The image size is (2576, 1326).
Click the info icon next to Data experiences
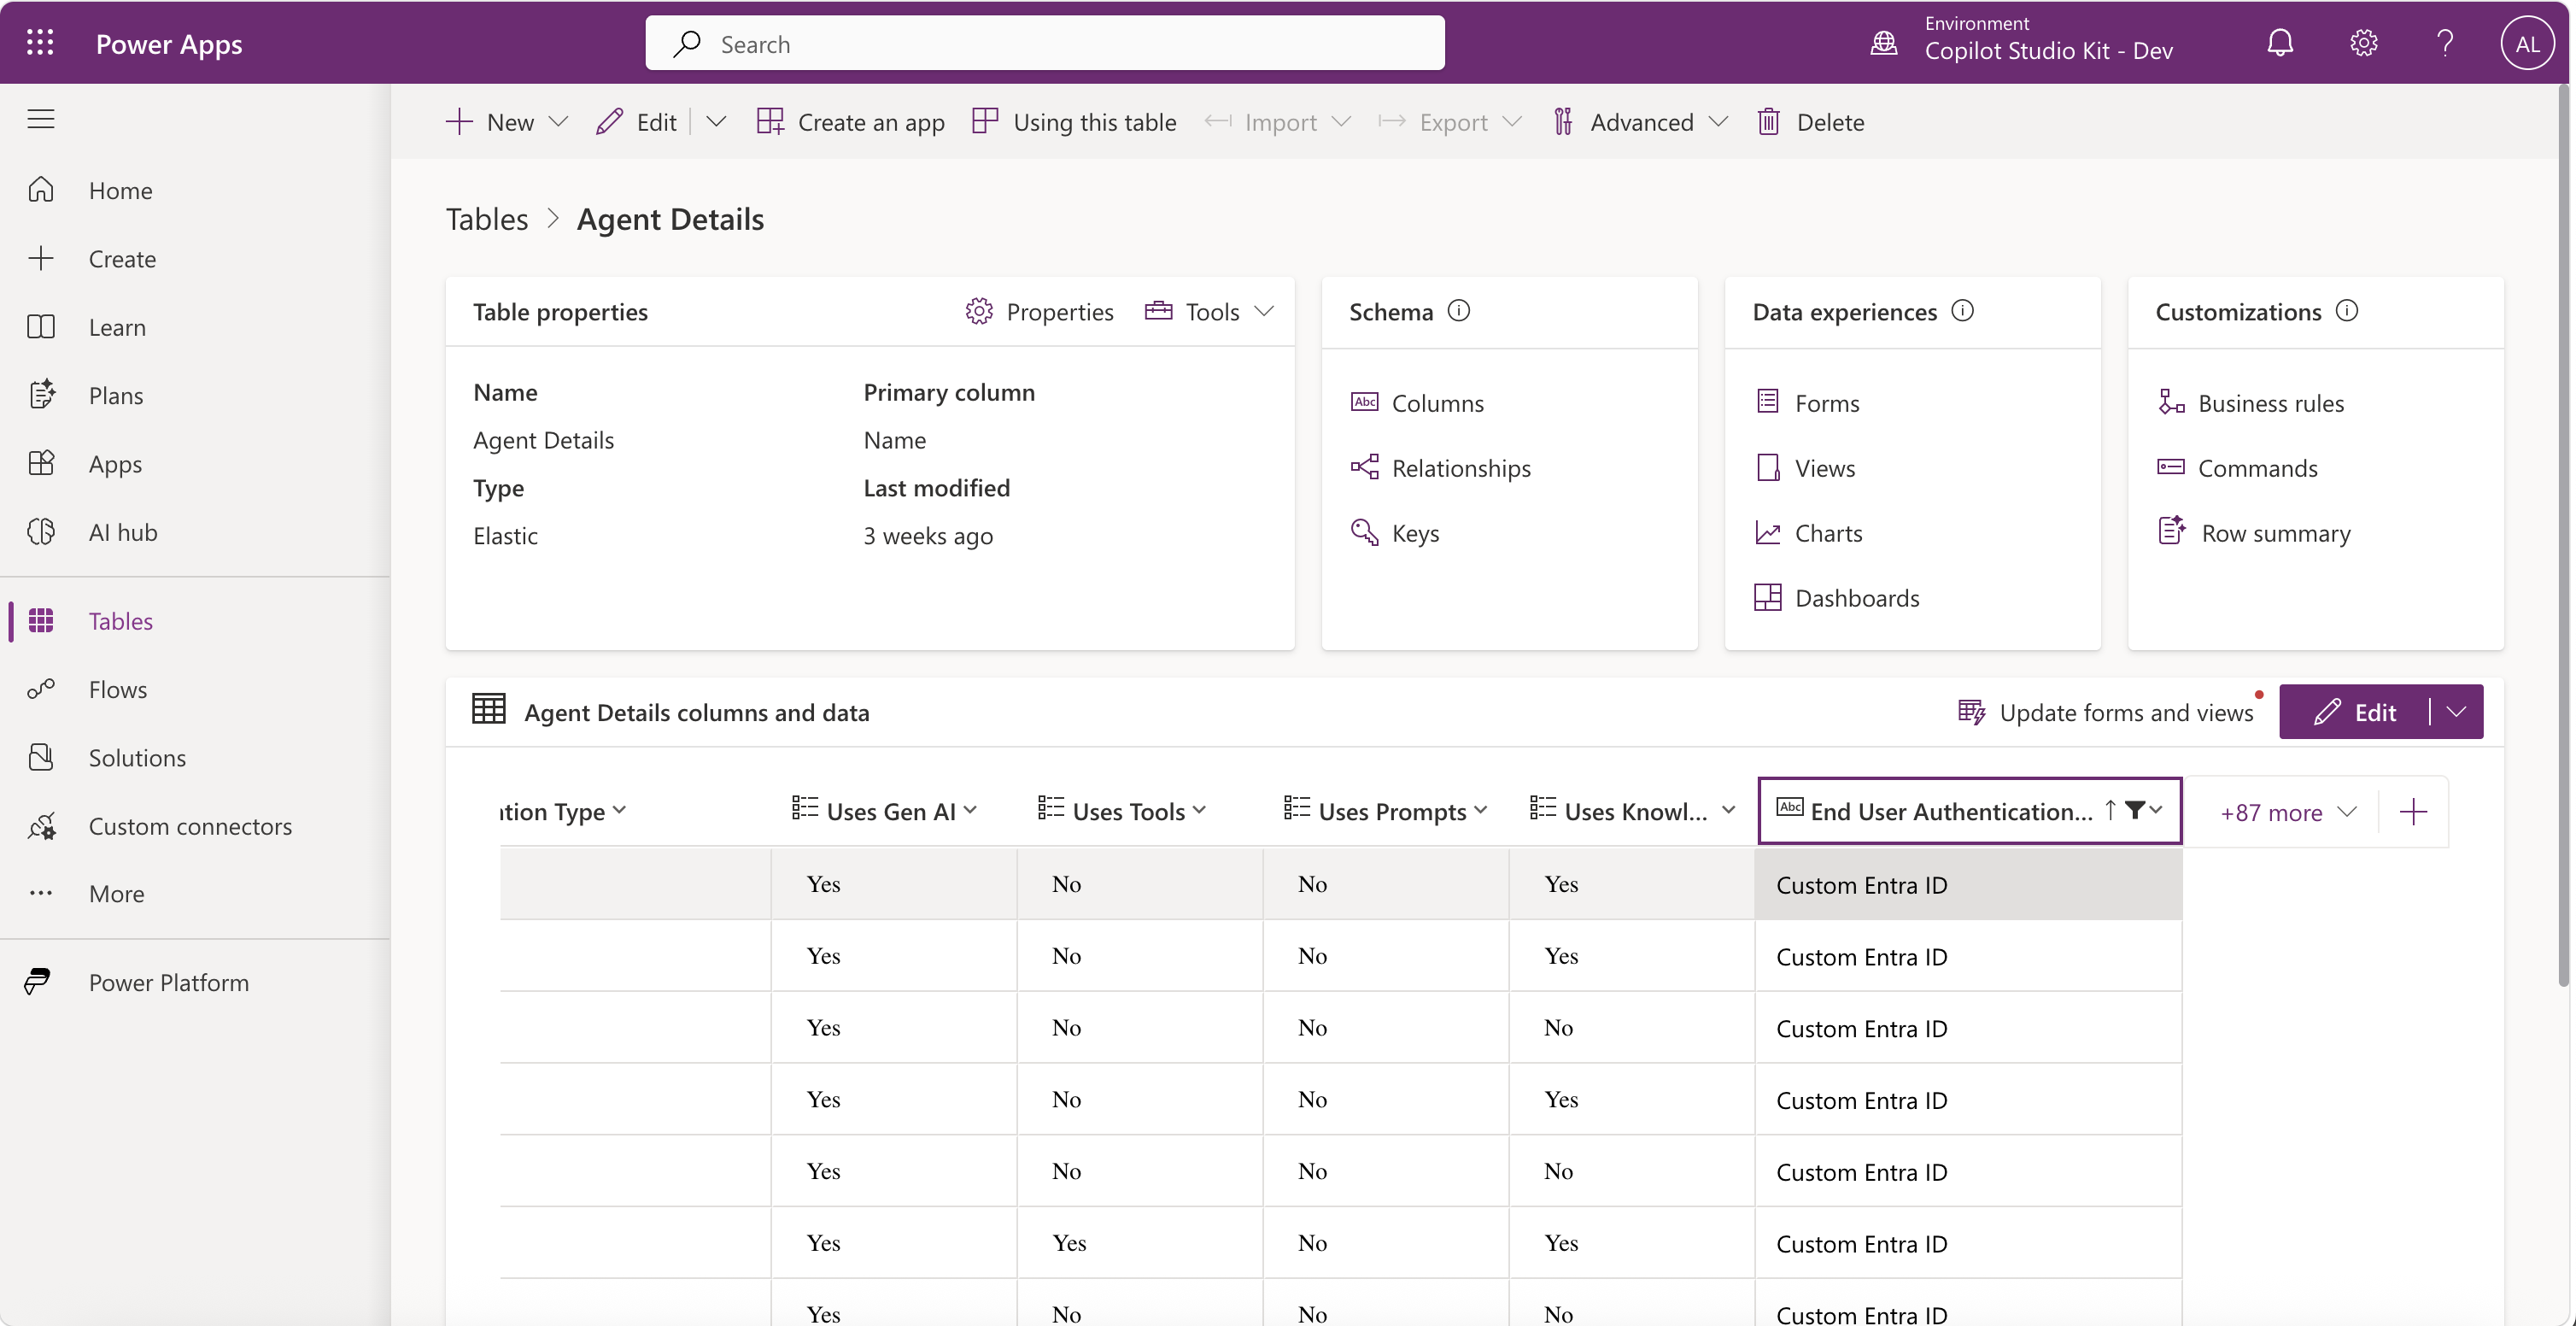1962,311
